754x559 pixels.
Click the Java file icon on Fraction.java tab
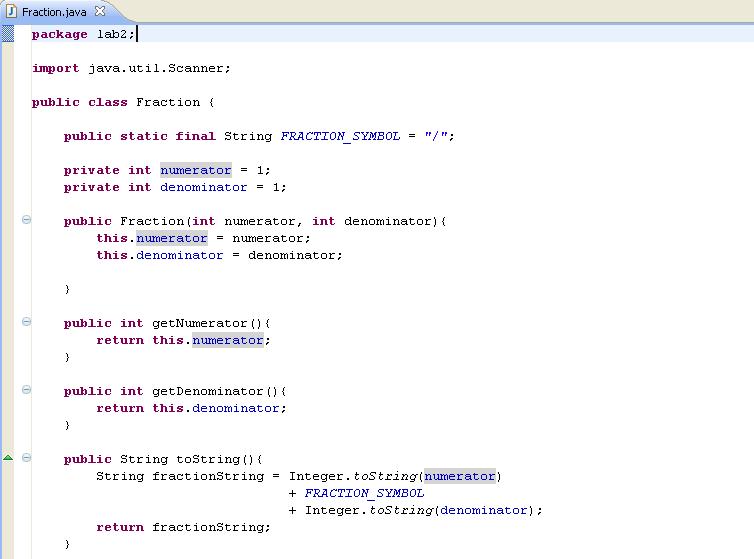coord(11,12)
